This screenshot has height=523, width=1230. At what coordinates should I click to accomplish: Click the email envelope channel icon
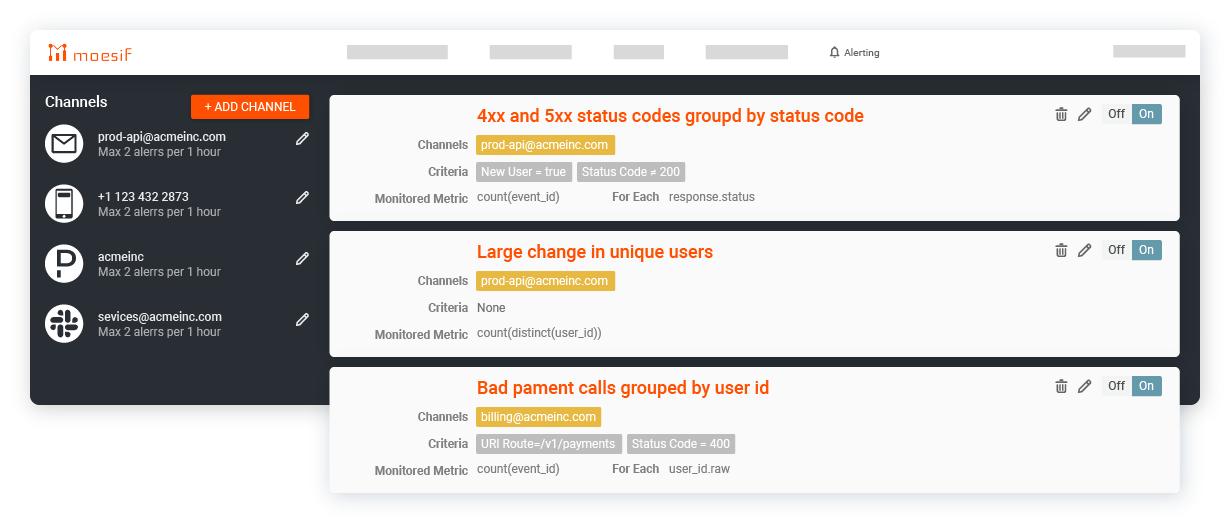coord(64,144)
